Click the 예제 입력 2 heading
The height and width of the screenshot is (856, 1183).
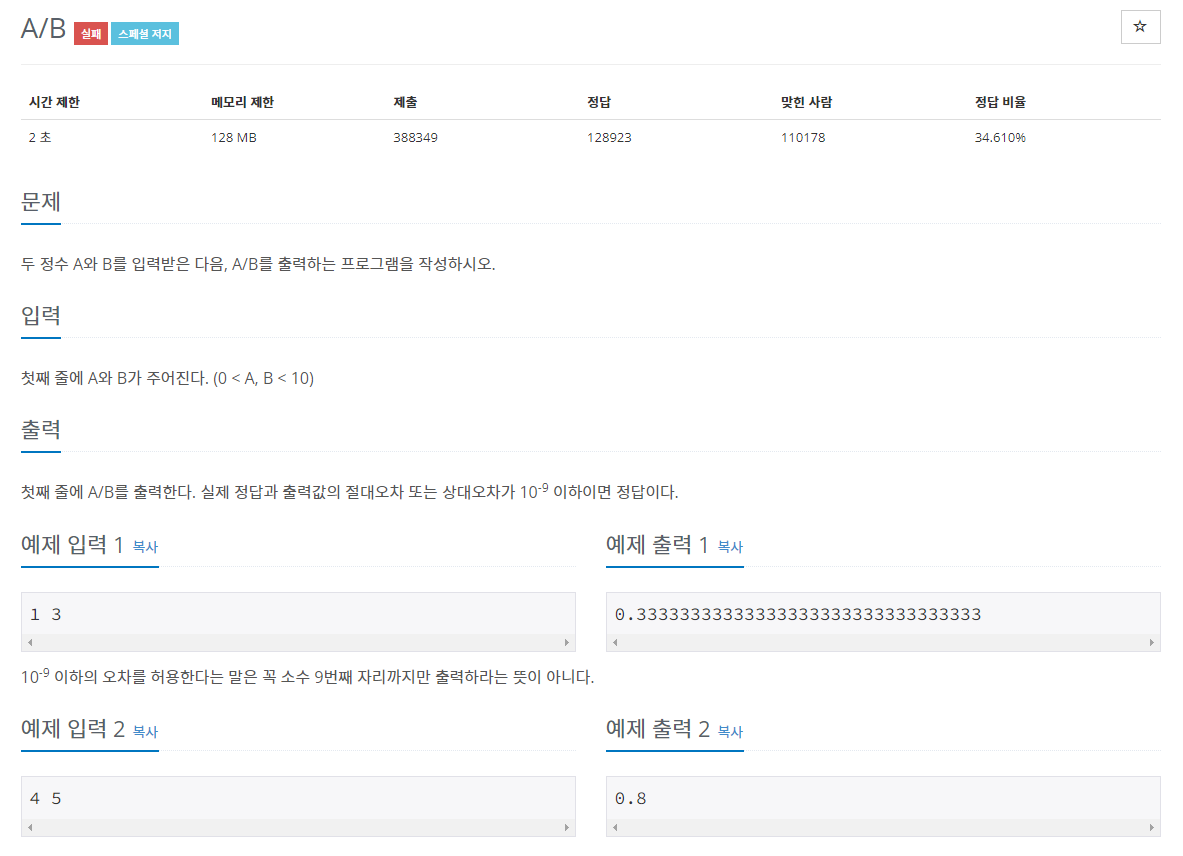tap(72, 729)
